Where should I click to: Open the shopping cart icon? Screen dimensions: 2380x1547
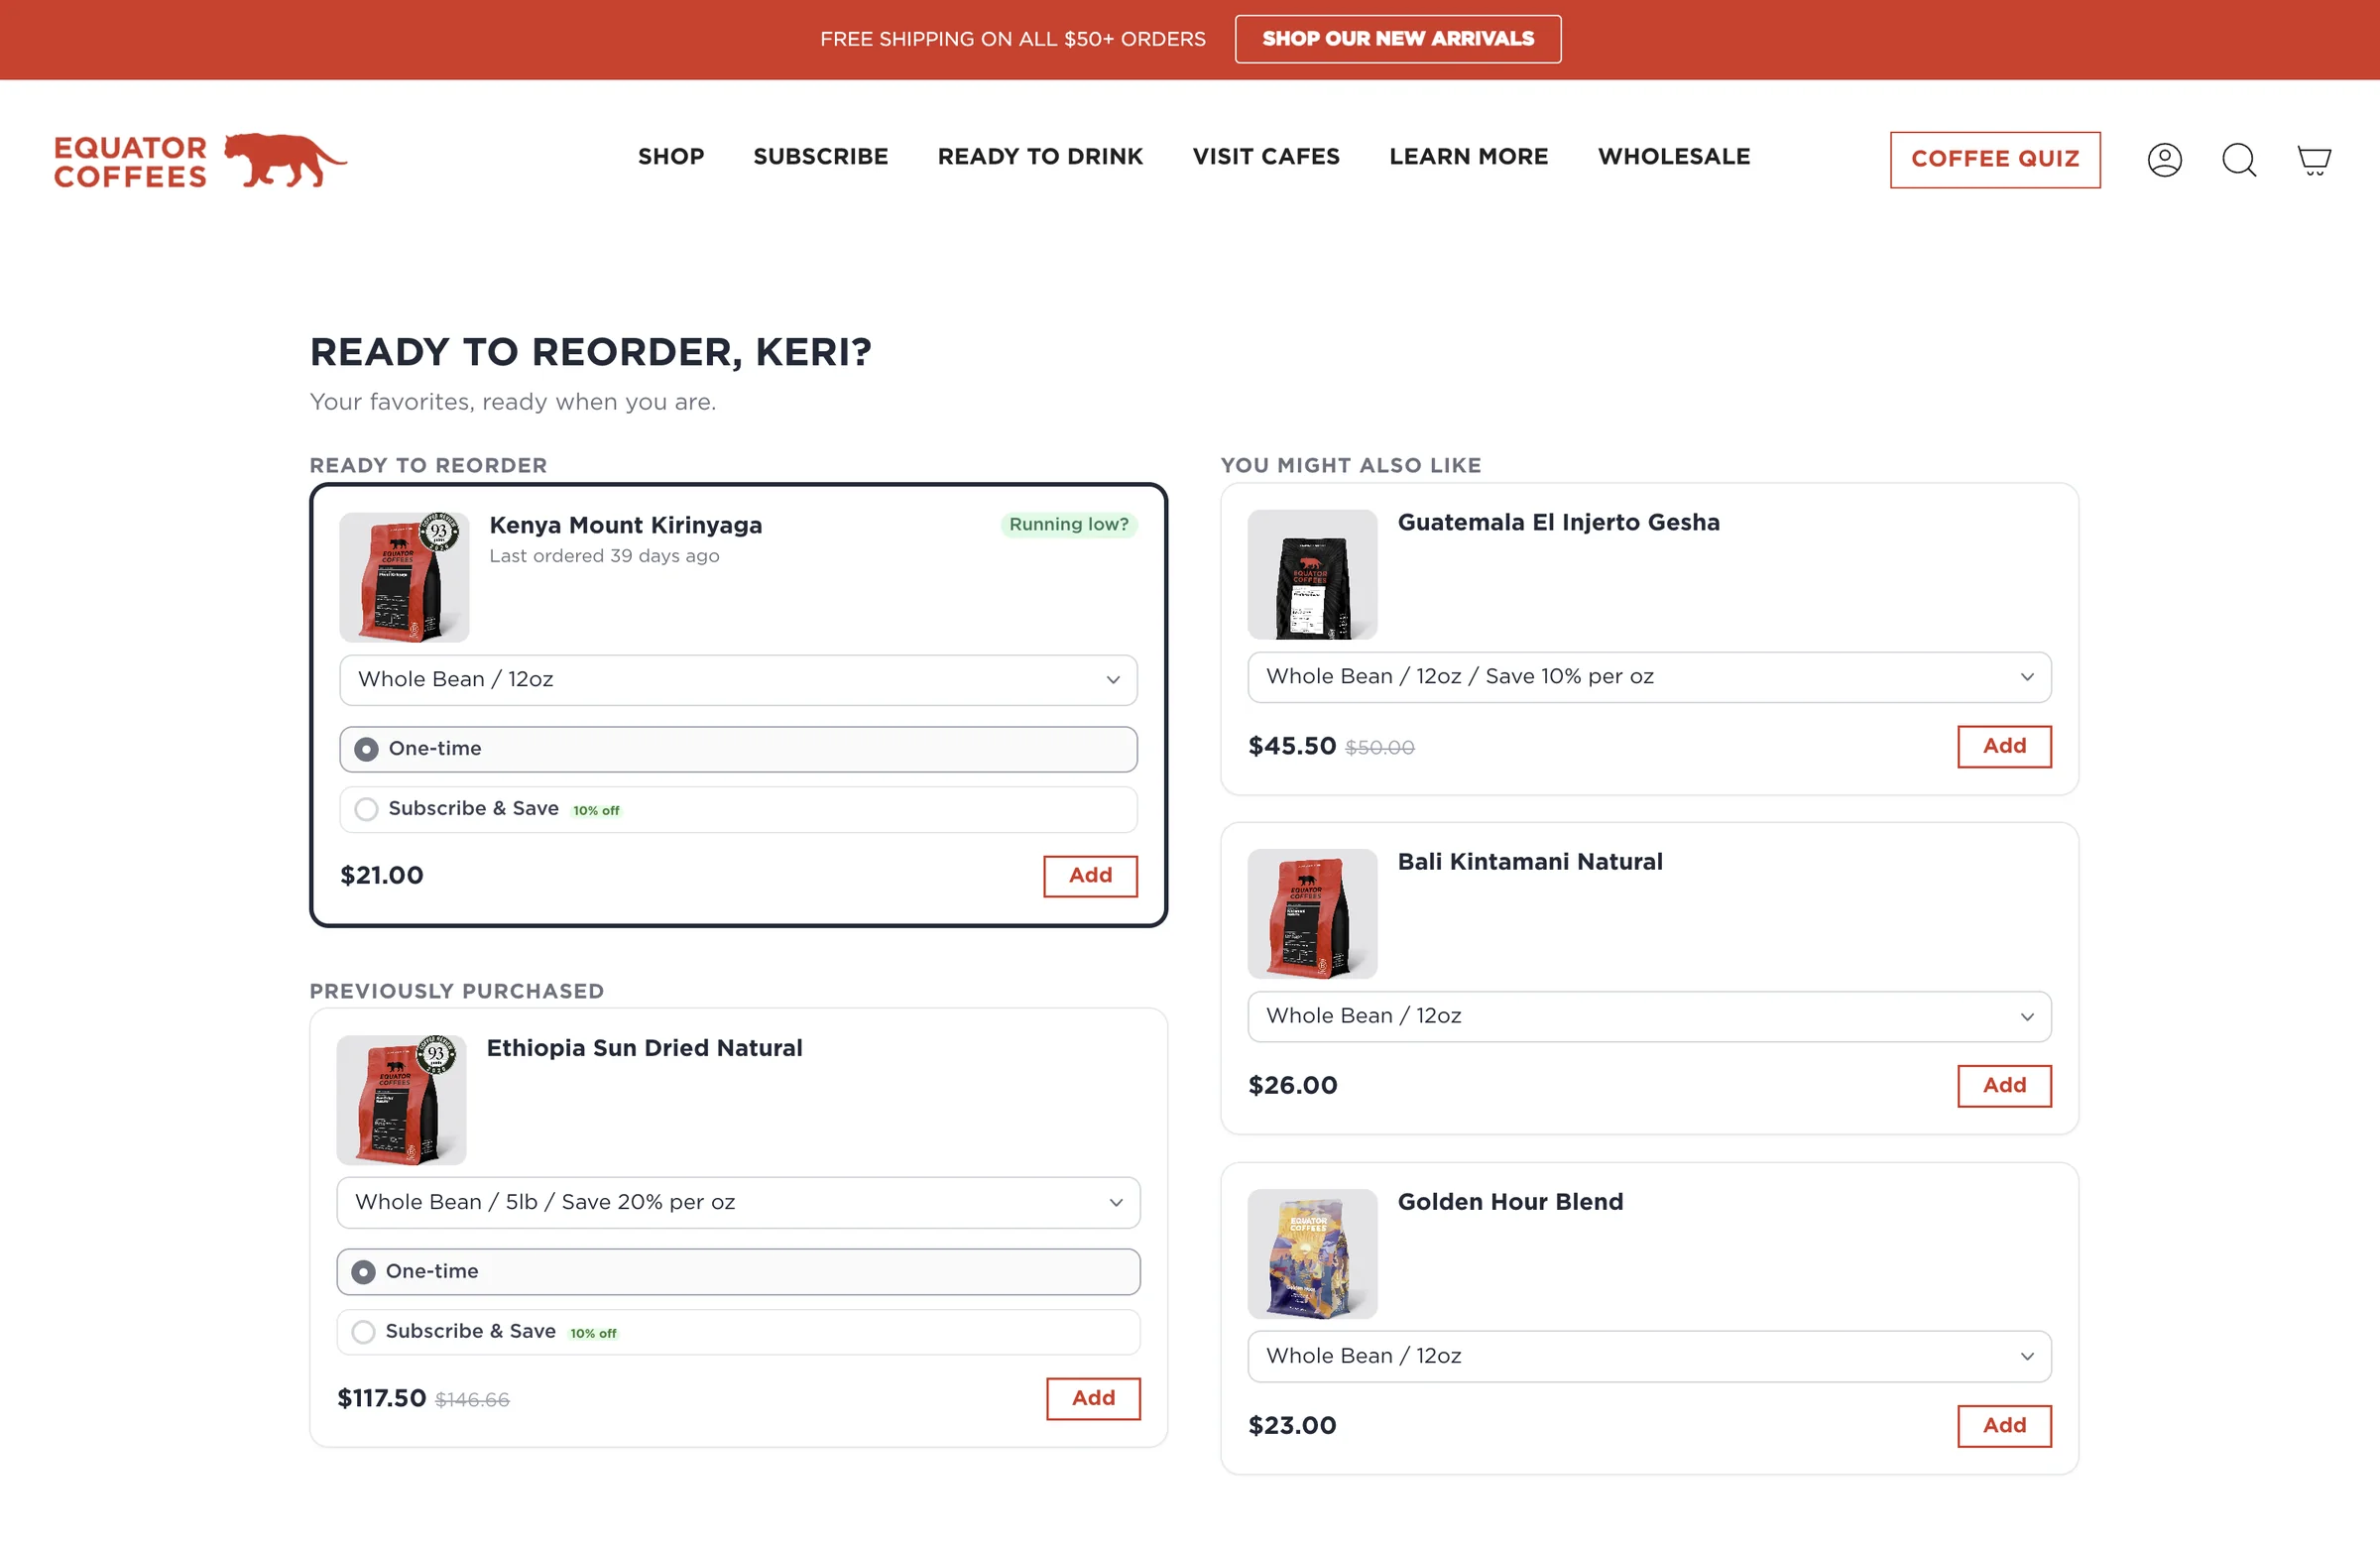[x=2314, y=160]
